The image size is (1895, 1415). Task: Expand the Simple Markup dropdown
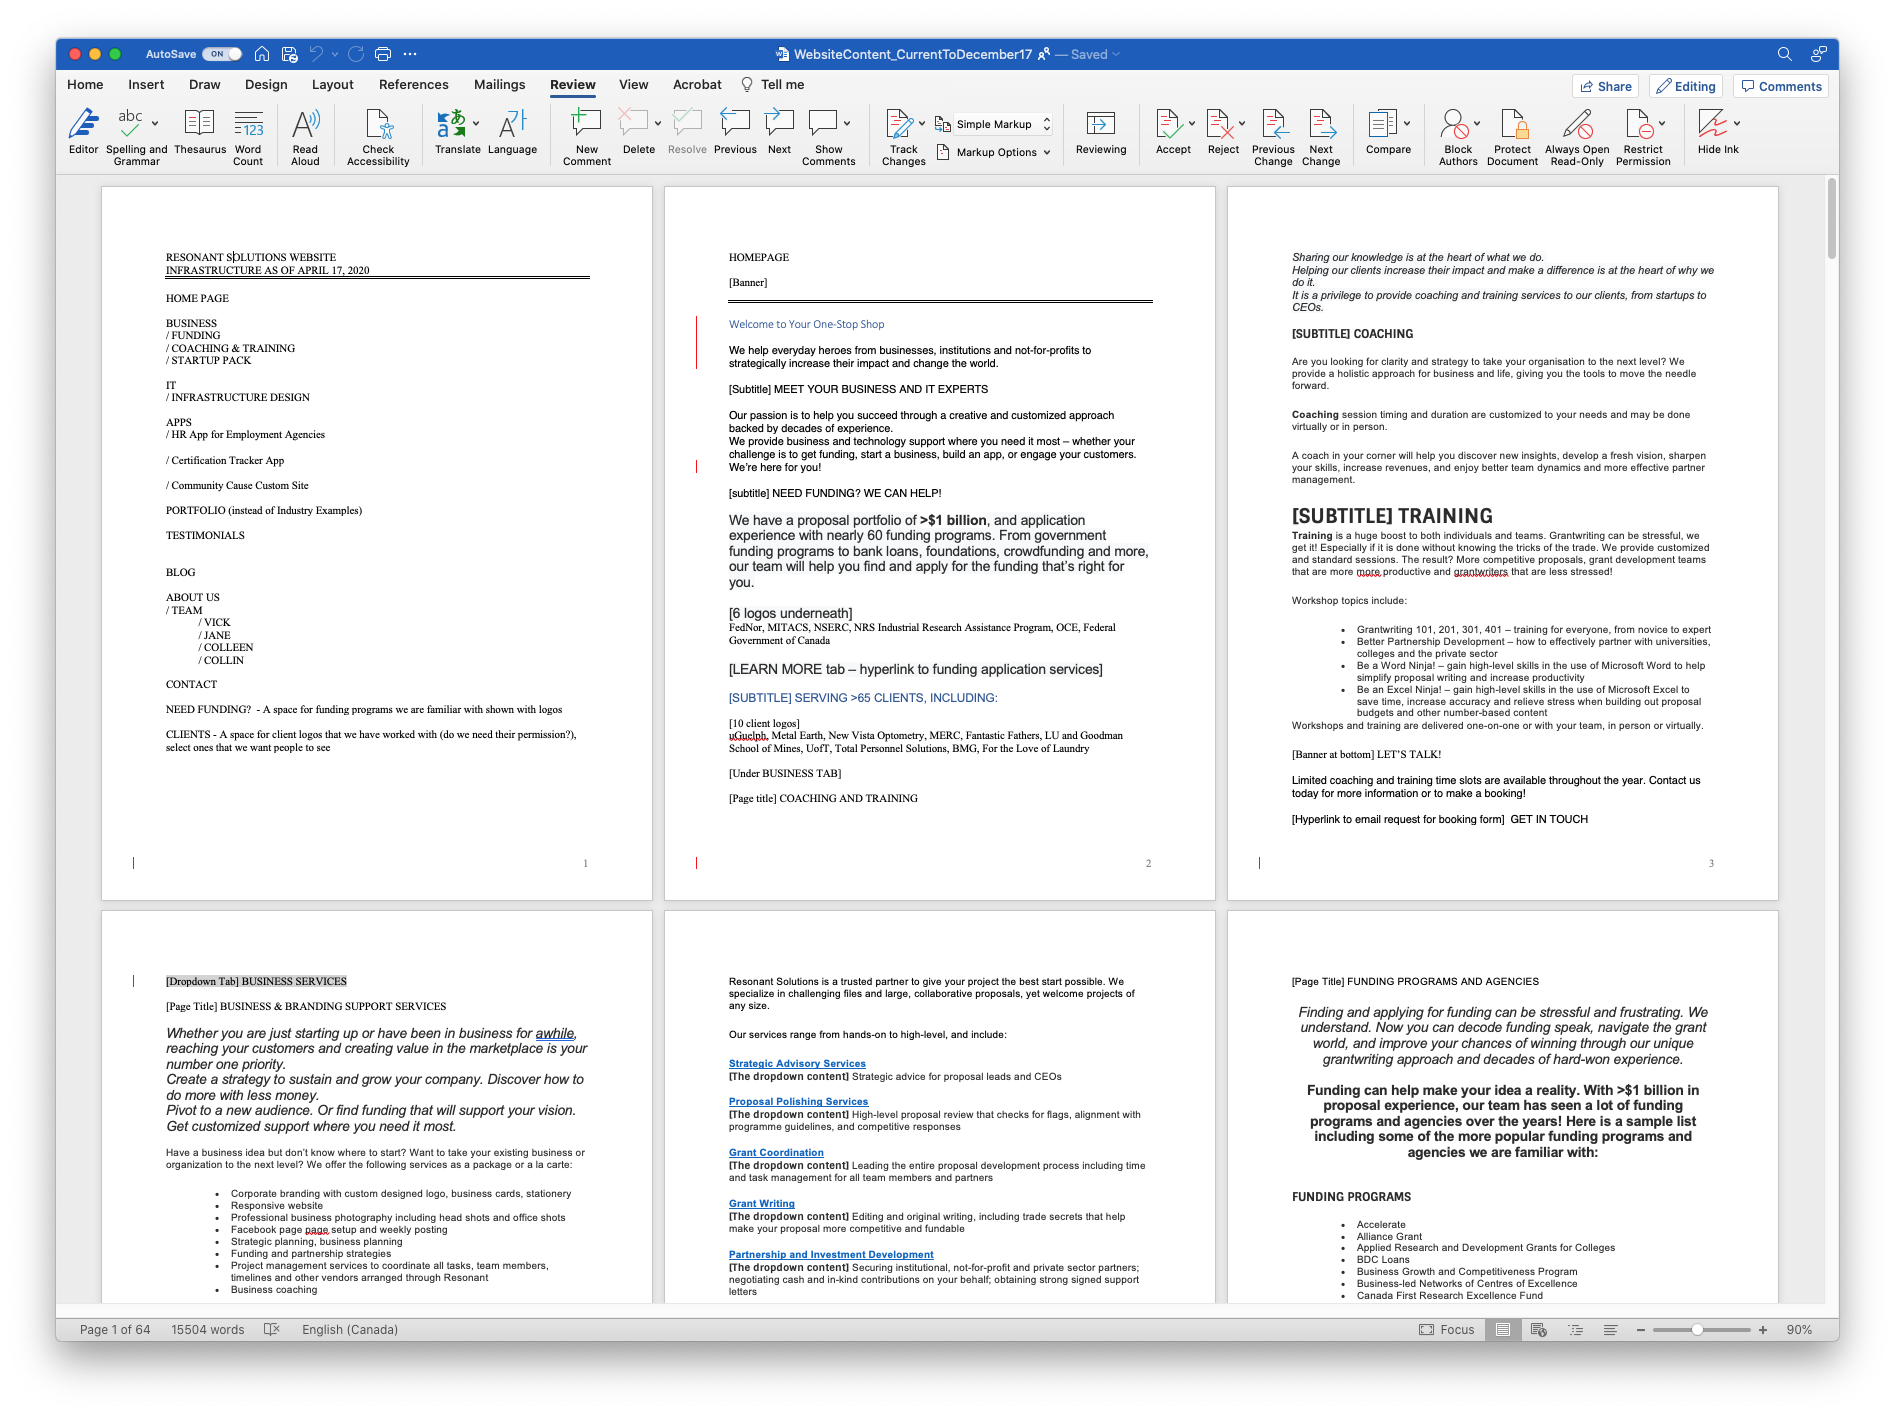pos(1047,124)
